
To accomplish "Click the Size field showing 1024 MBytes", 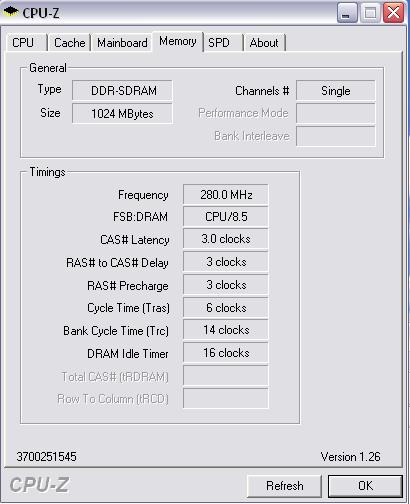I will (x=122, y=114).
